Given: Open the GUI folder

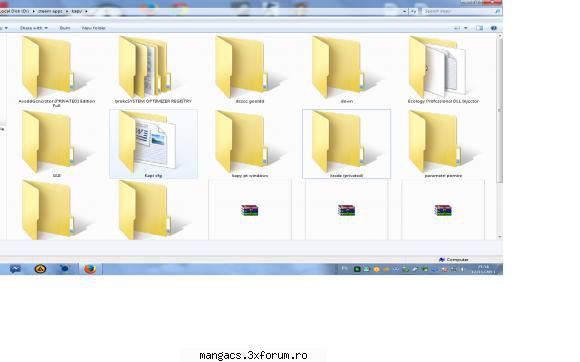Looking at the screenshot, I should (56, 144).
